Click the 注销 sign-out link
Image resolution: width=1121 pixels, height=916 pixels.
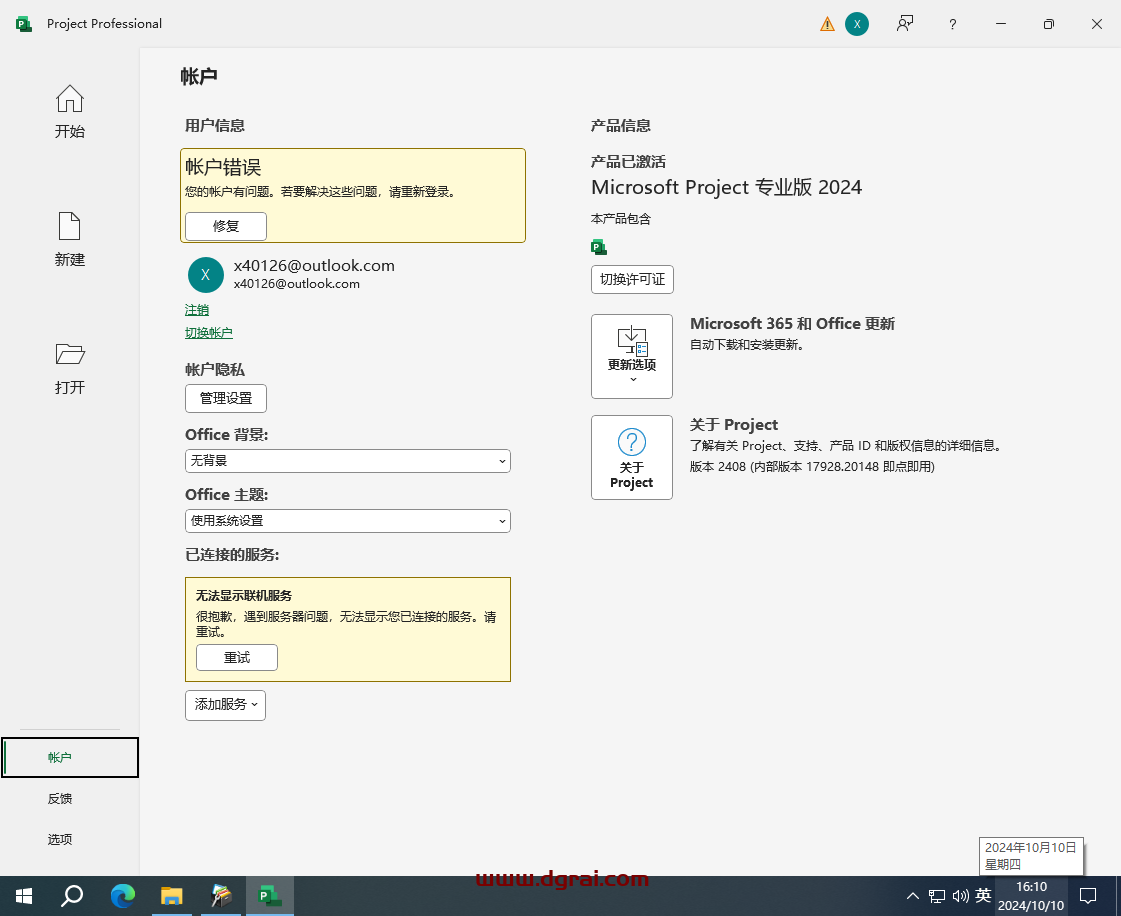[197, 310]
